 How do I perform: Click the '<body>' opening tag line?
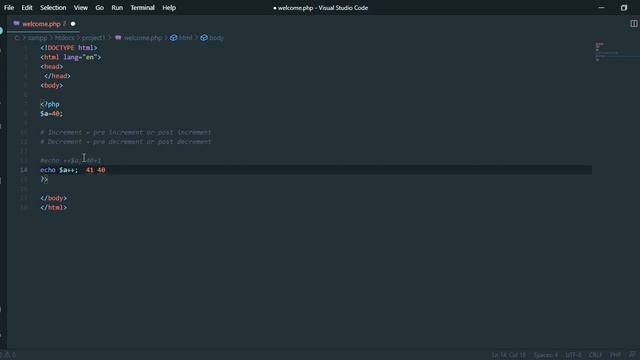click(51, 85)
